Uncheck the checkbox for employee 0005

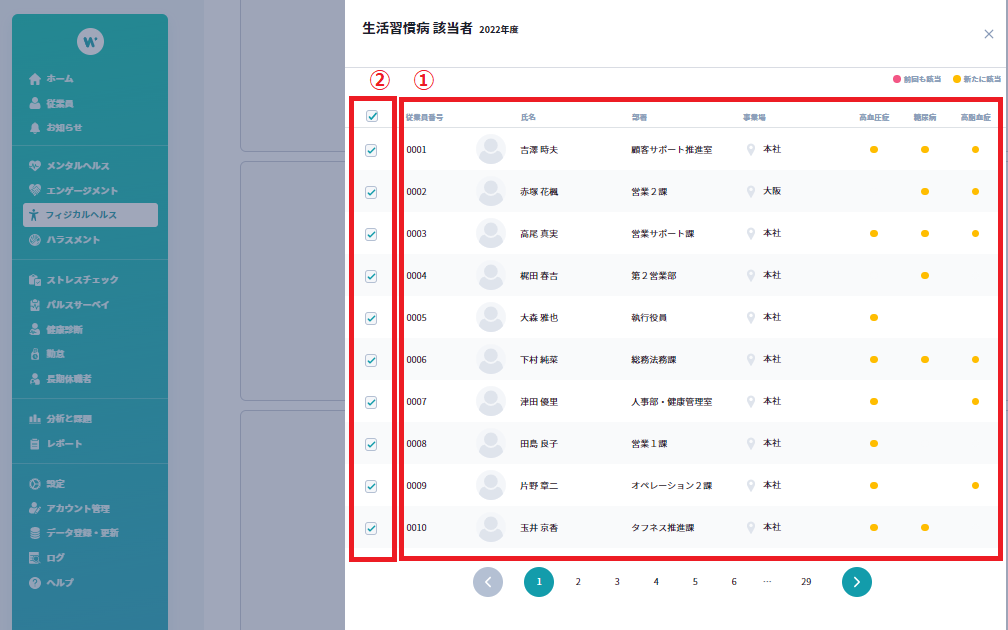click(371, 318)
